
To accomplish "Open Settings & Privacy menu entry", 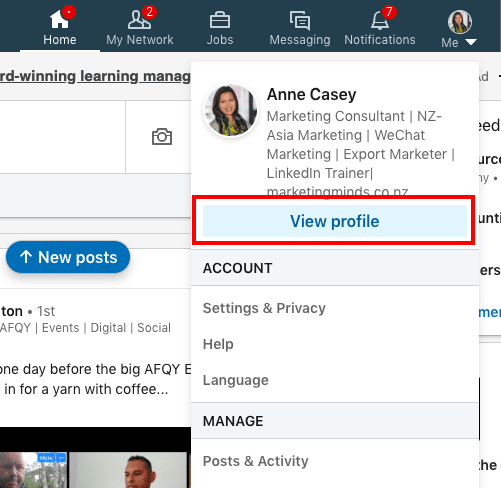I will pos(264,308).
